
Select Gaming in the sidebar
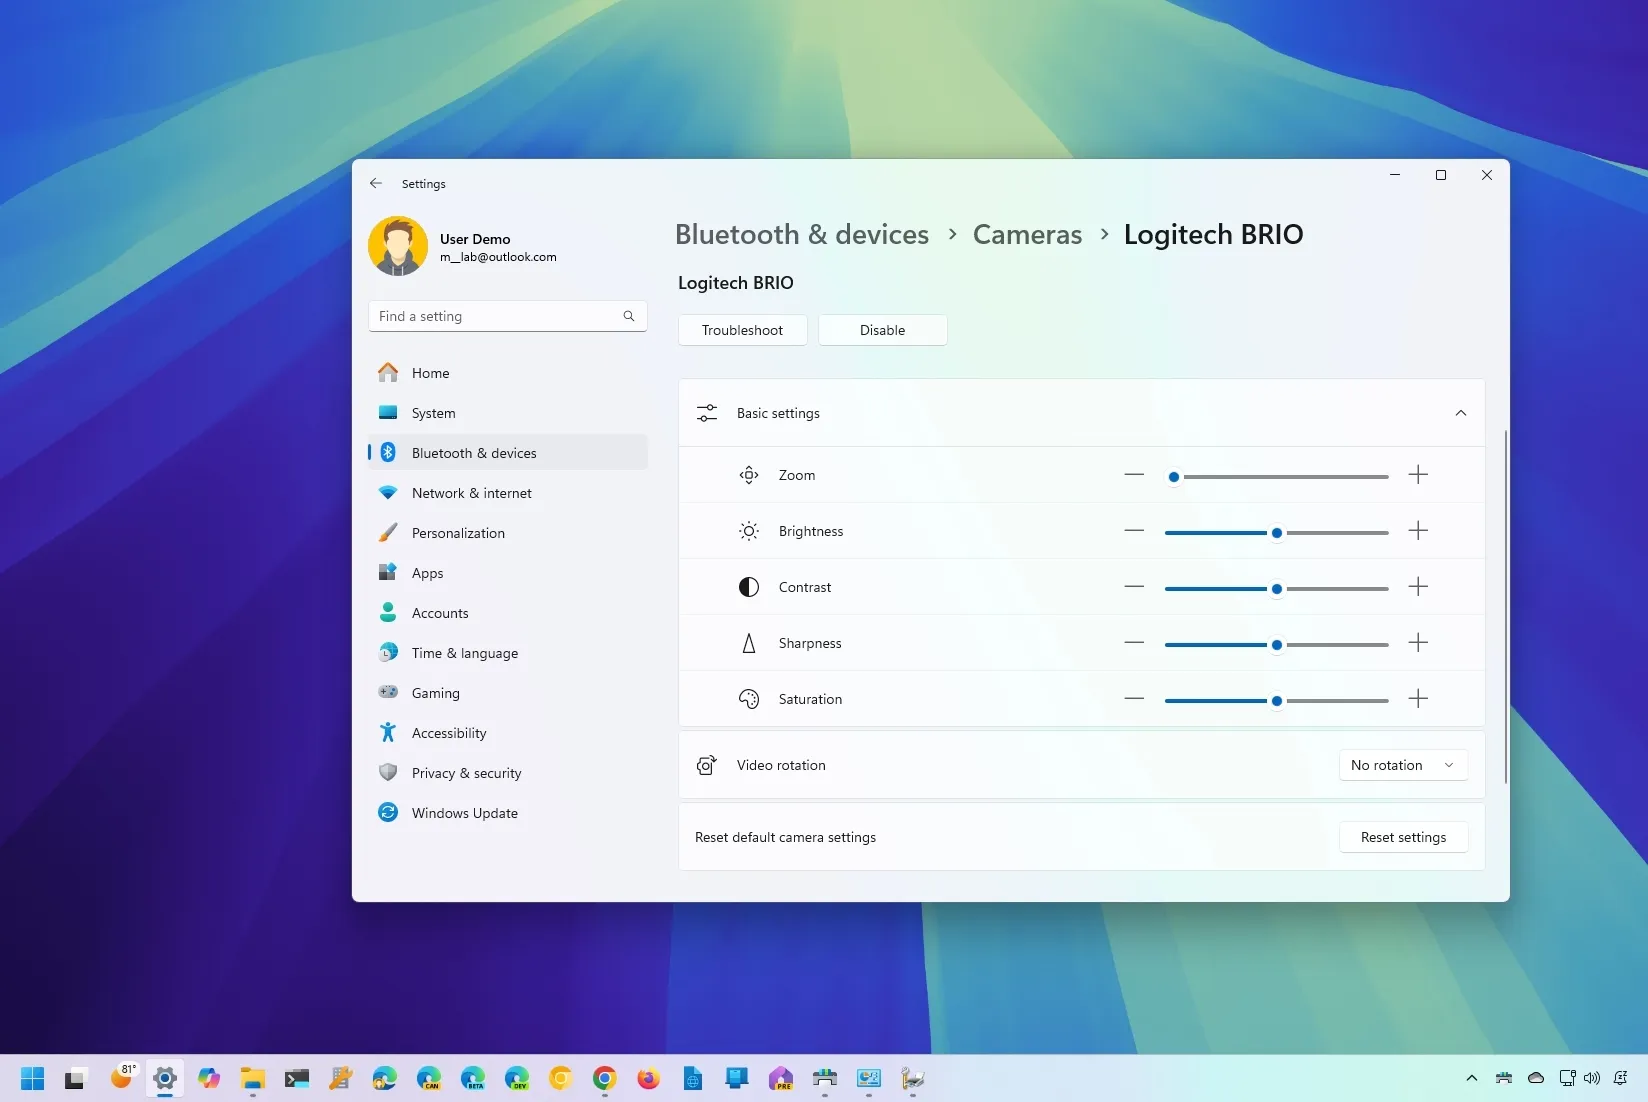pos(434,692)
